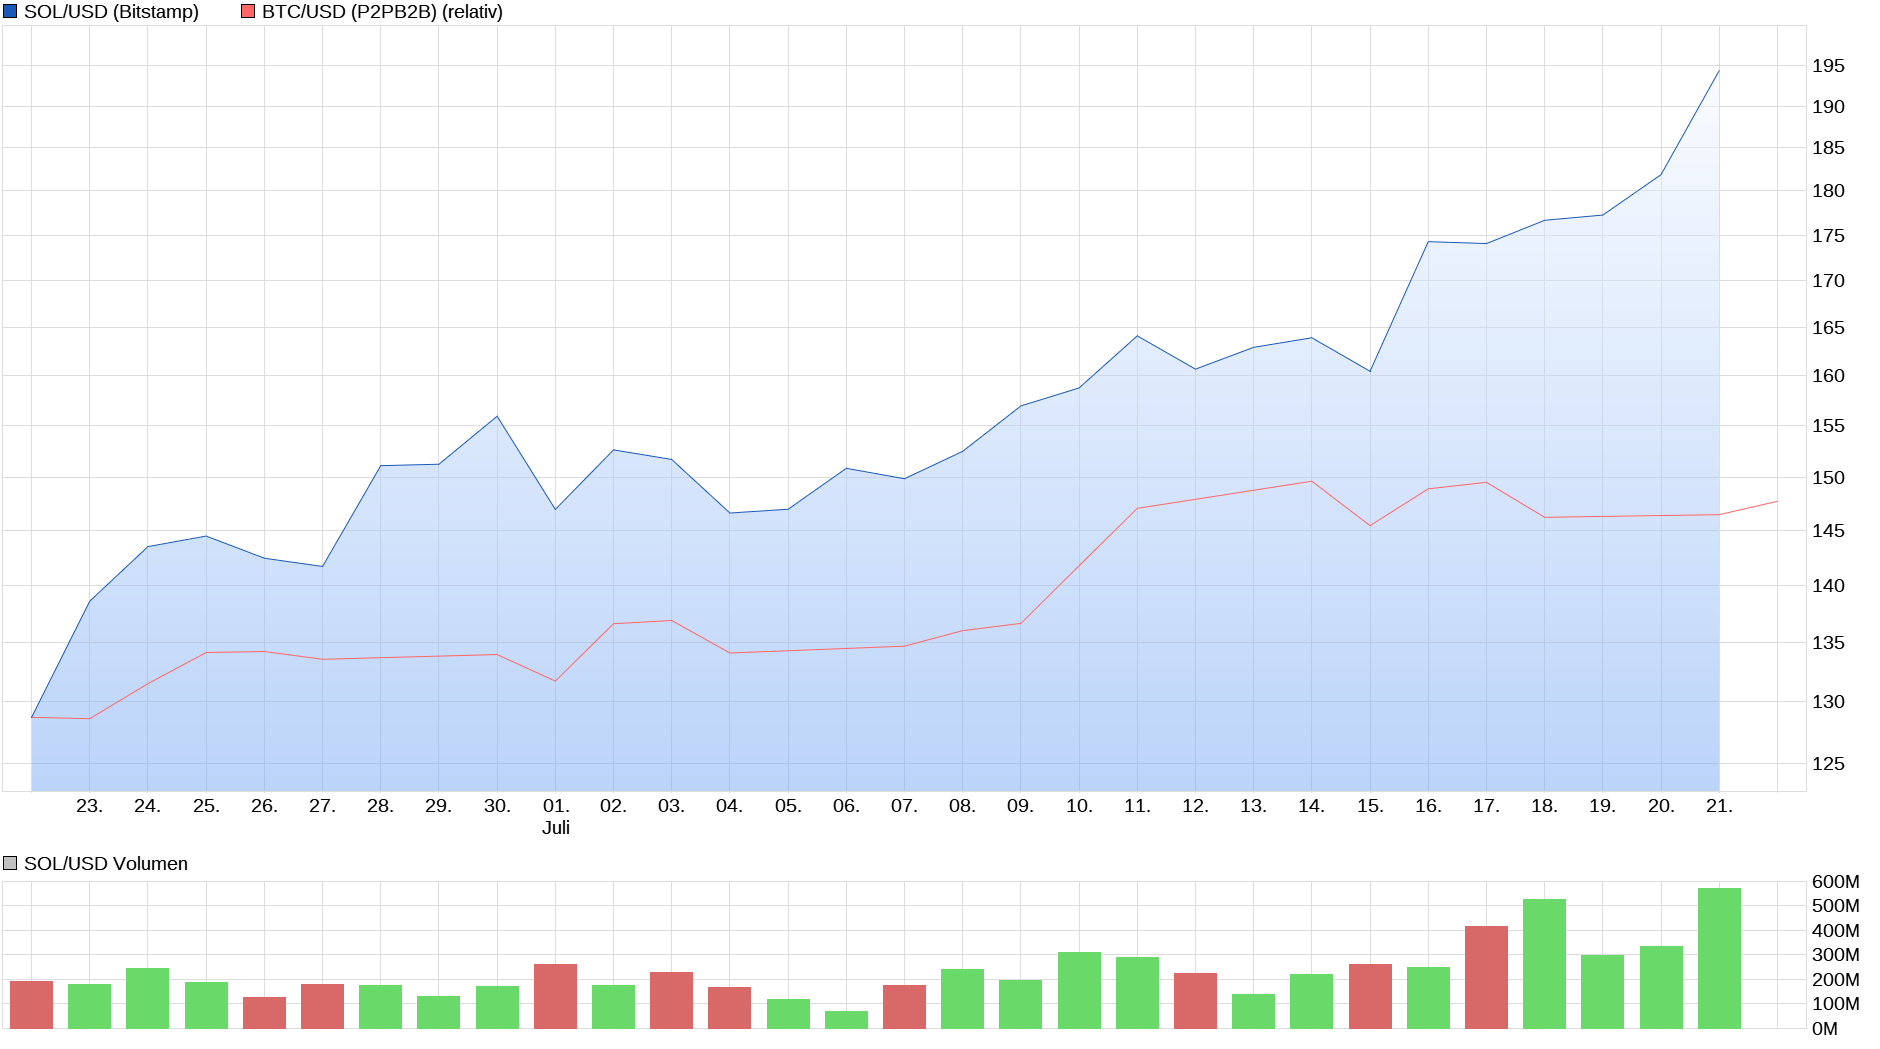The image size is (1880, 1049).
Task: Select the red volume bar for the 7th
Action: [904, 1007]
